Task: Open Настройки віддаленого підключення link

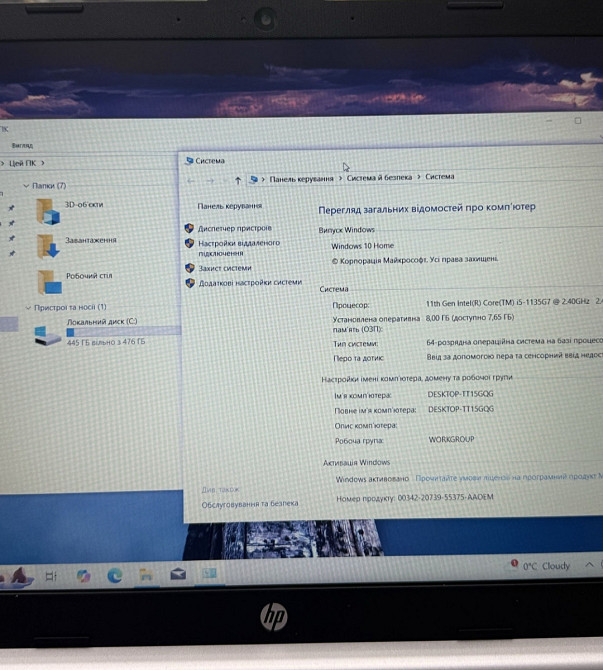Action: 239,248
